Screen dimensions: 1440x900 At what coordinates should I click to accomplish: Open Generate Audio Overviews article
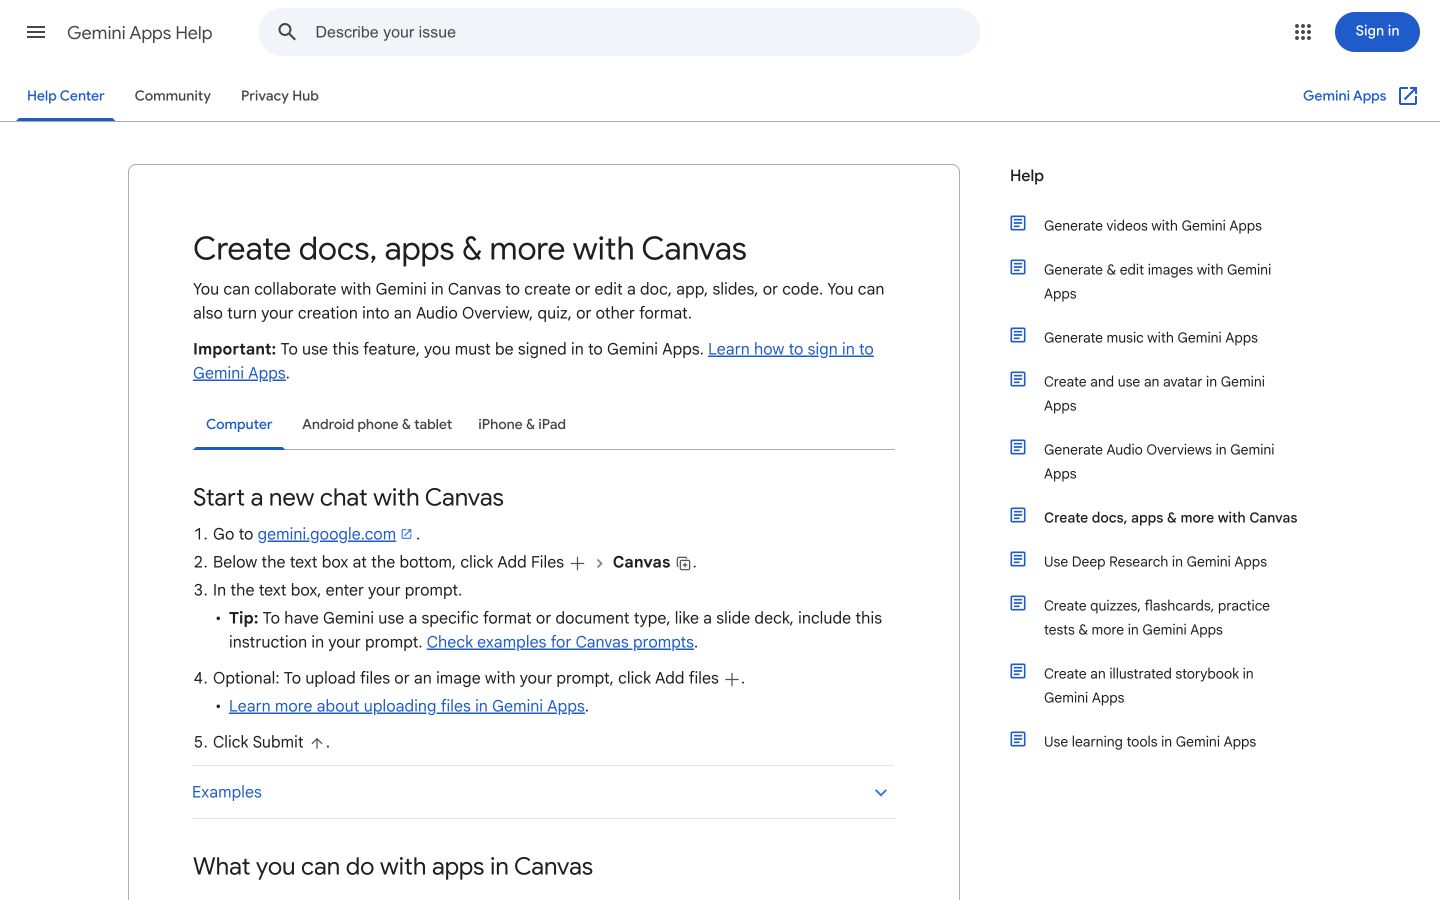tap(1159, 462)
